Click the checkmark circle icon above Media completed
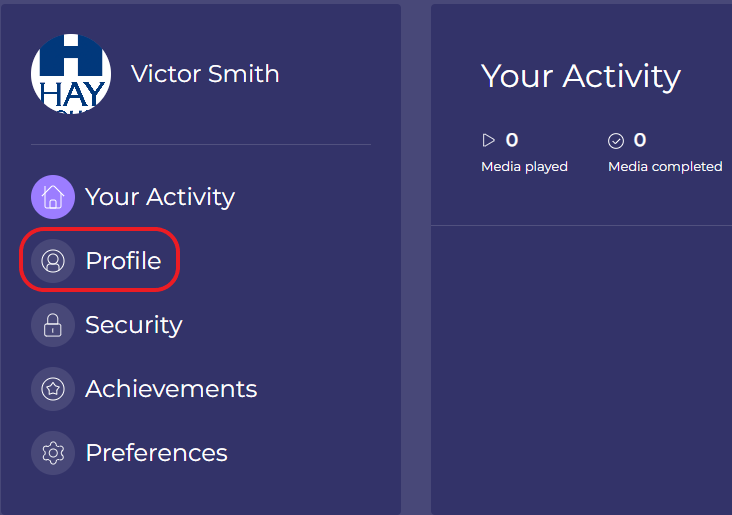The width and height of the screenshot is (732, 515). (616, 141)
